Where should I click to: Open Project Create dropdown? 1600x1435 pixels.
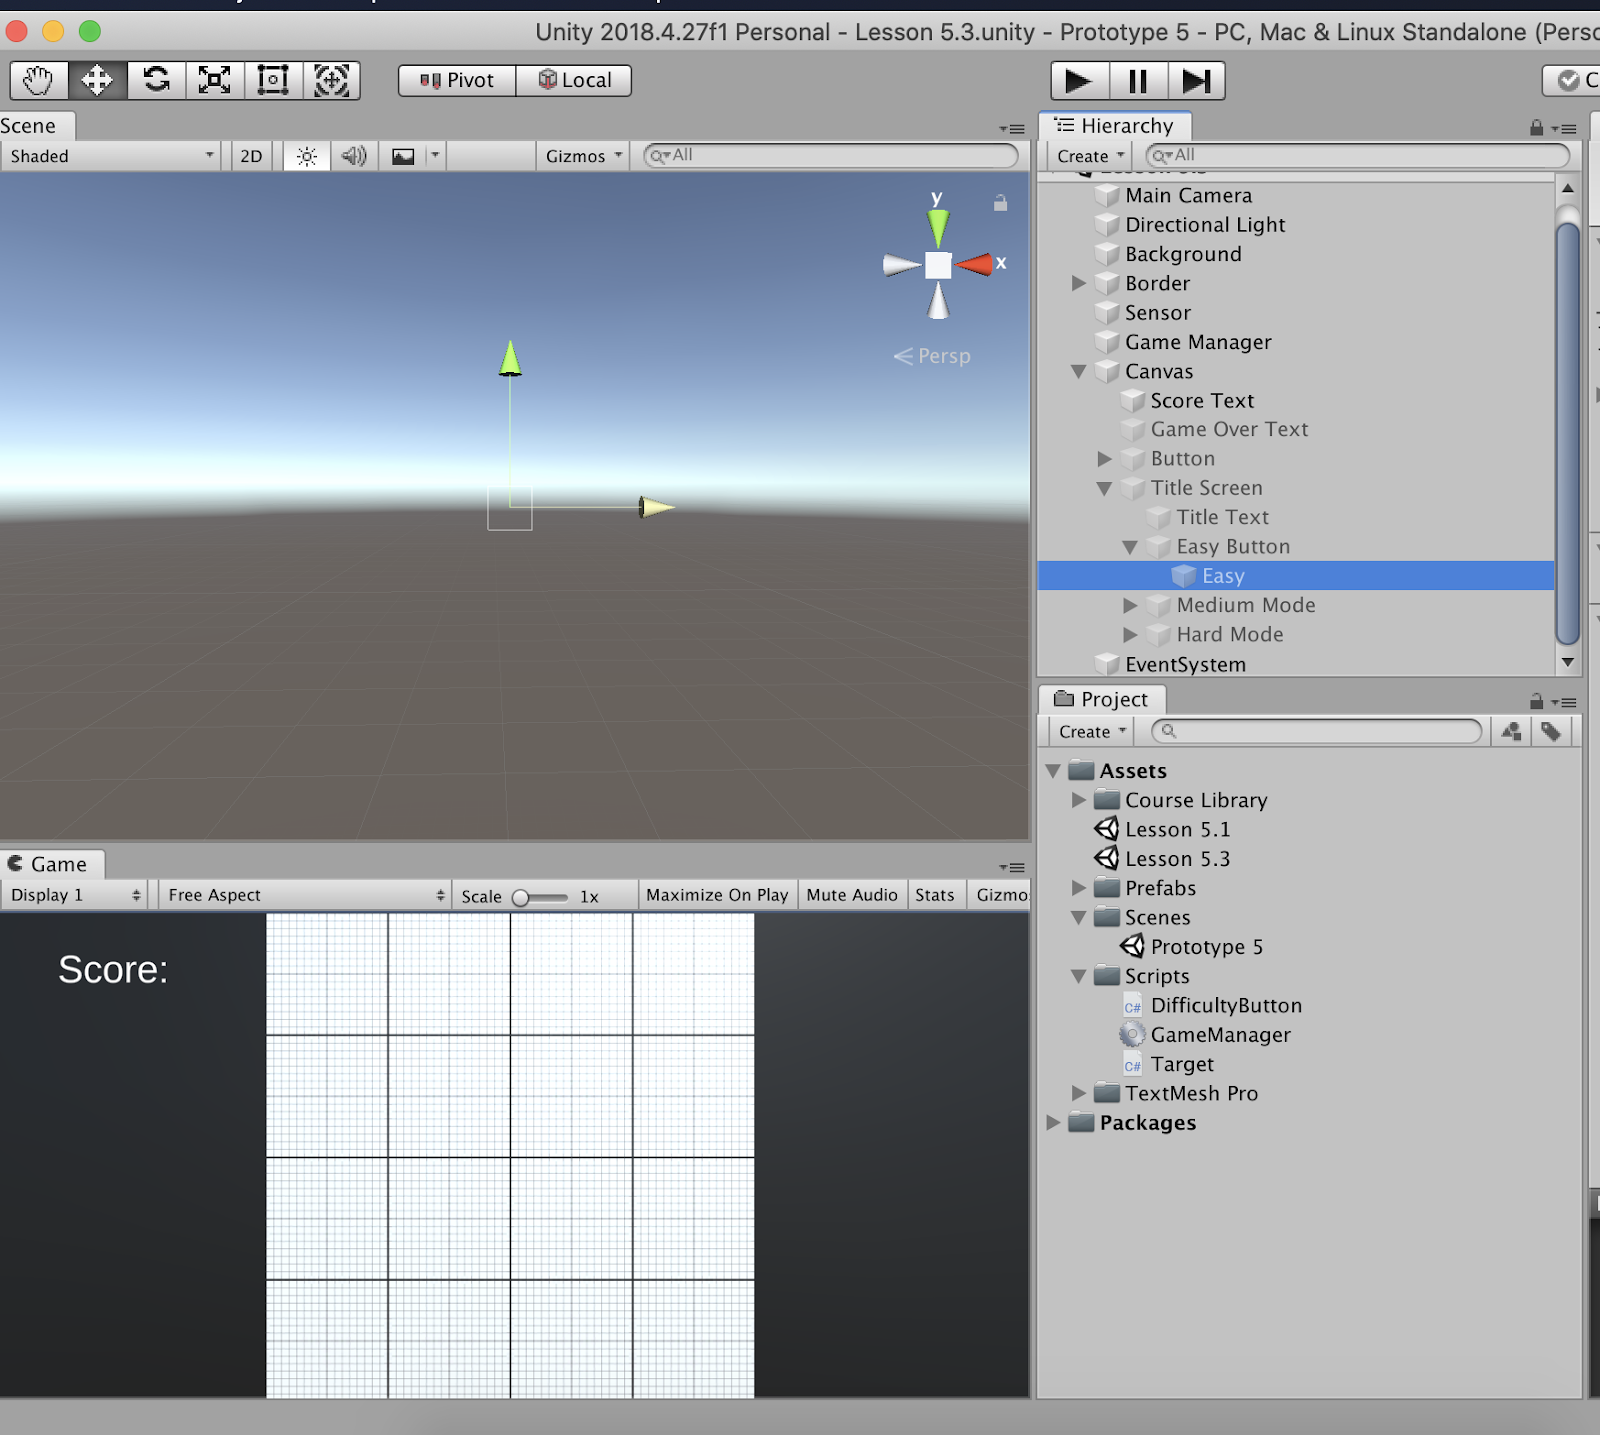1092,731
